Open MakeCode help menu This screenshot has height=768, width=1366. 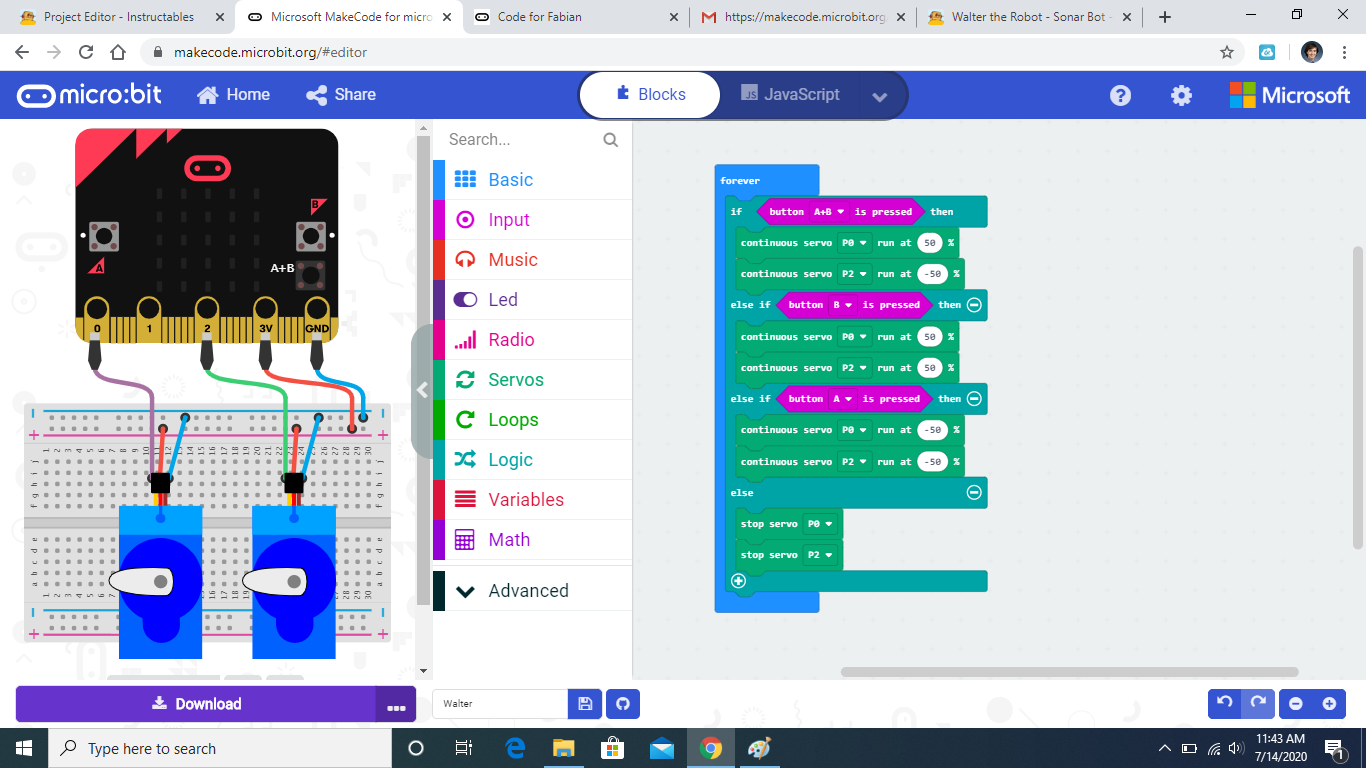tap(1121, 95)
